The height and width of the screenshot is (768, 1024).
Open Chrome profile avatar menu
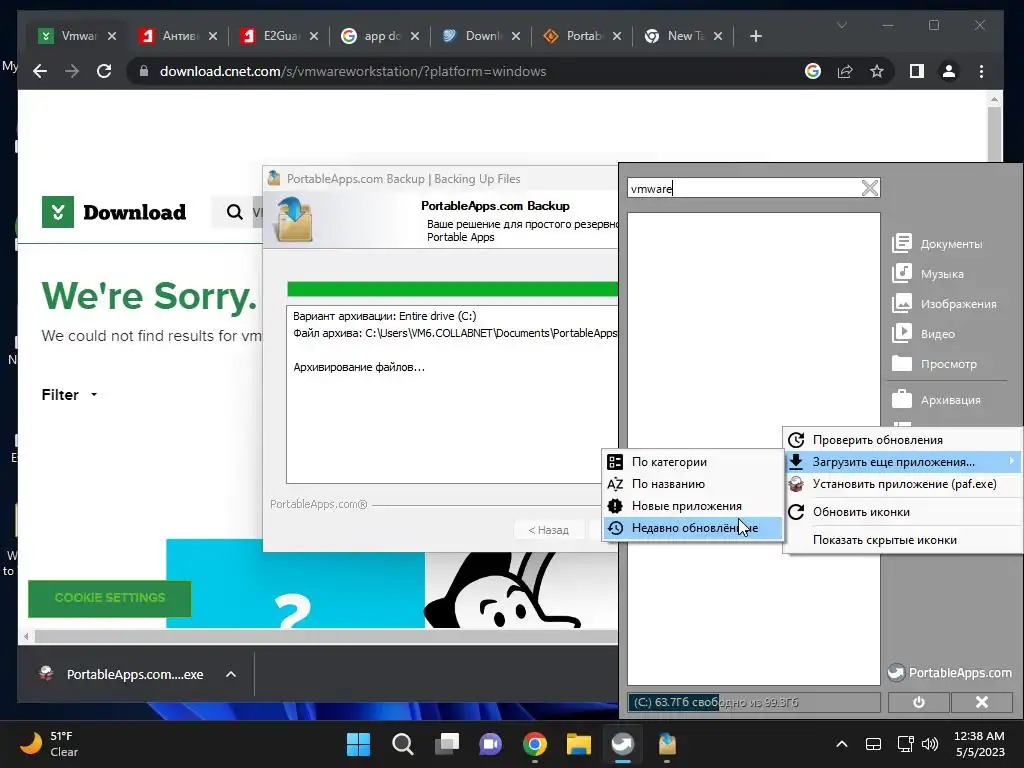click(x=949, y=71)
